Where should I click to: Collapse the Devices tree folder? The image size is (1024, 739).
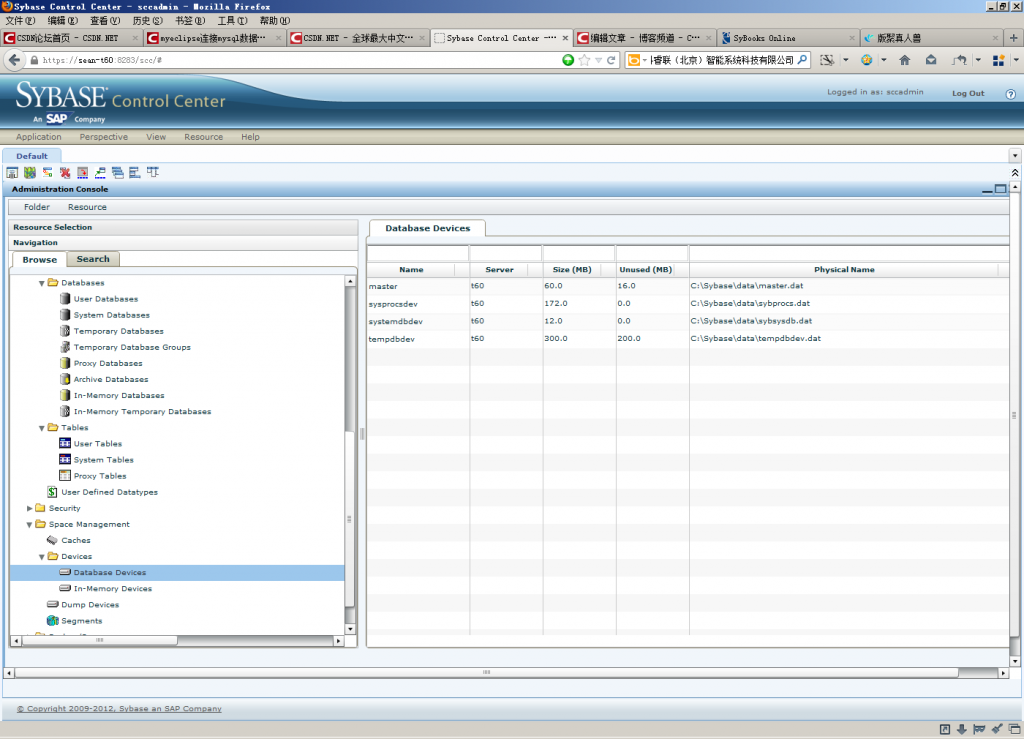point(41,557)
